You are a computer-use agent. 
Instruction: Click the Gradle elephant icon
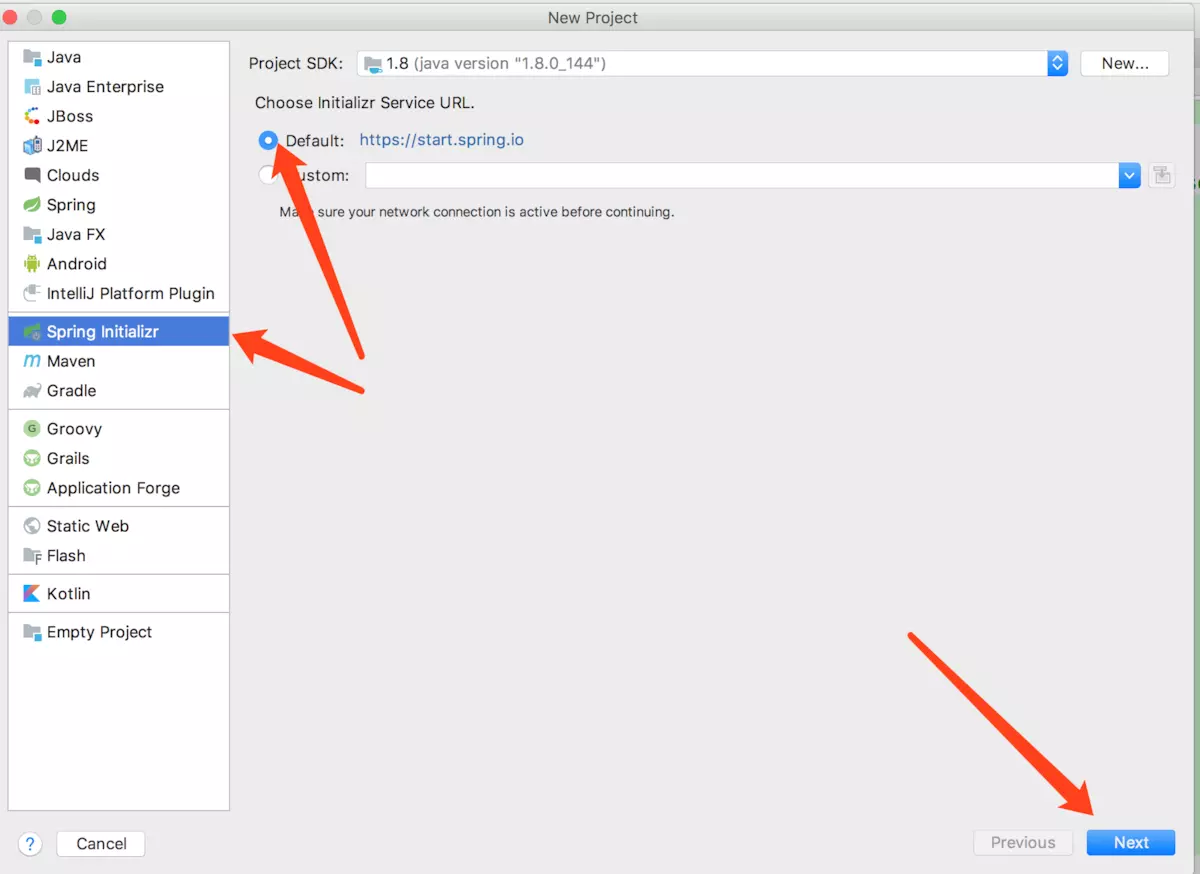click(x=32, y=391)
